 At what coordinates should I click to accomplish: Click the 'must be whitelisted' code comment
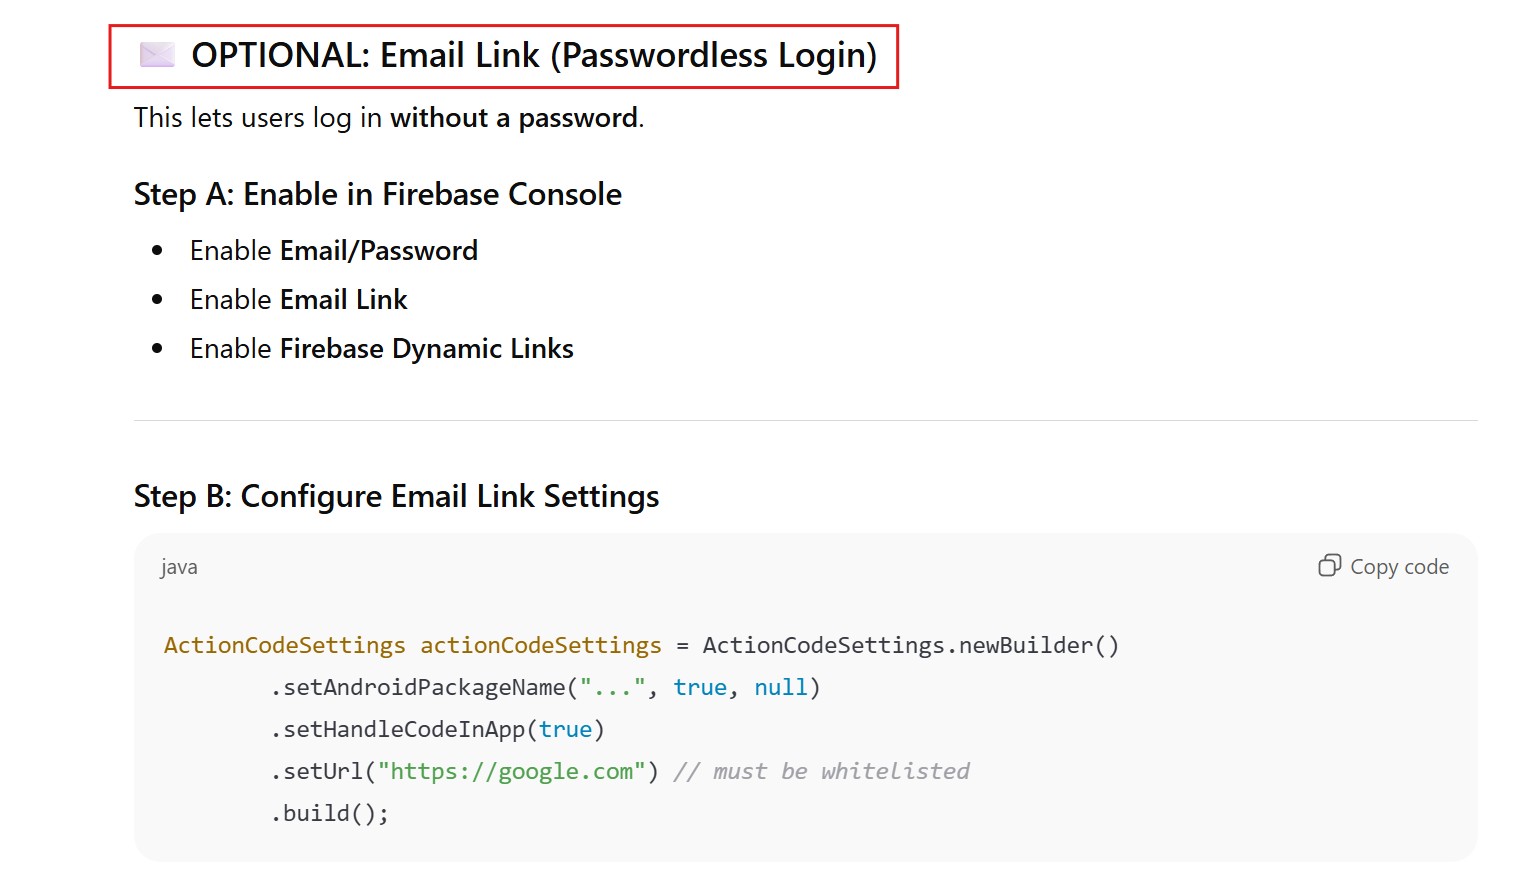(840, 771)
